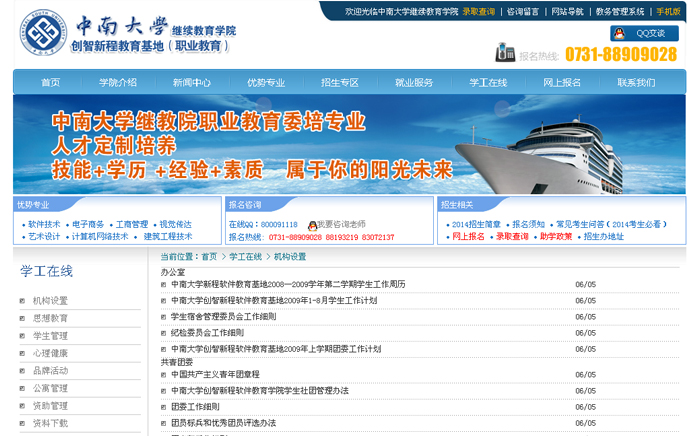Open 视觉传达 major link
The width and height of the screenshot is (697, 436).
point(176,224)
